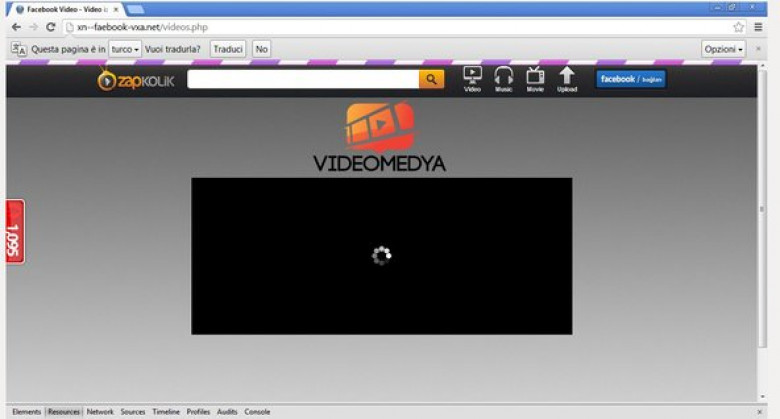Click the Traduci button
The image size is (780, 419).
(228, 49)
